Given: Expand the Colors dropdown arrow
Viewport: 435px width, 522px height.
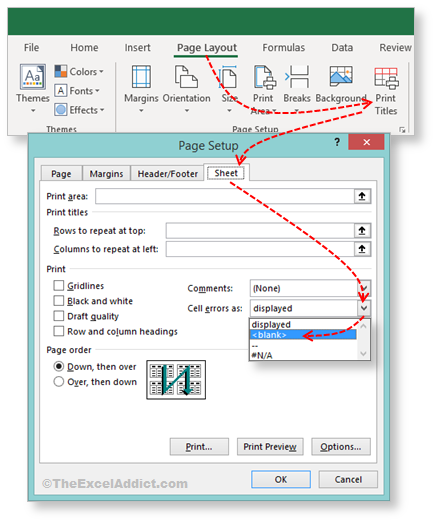Looking at the screenshot, I should pos(101,71).
